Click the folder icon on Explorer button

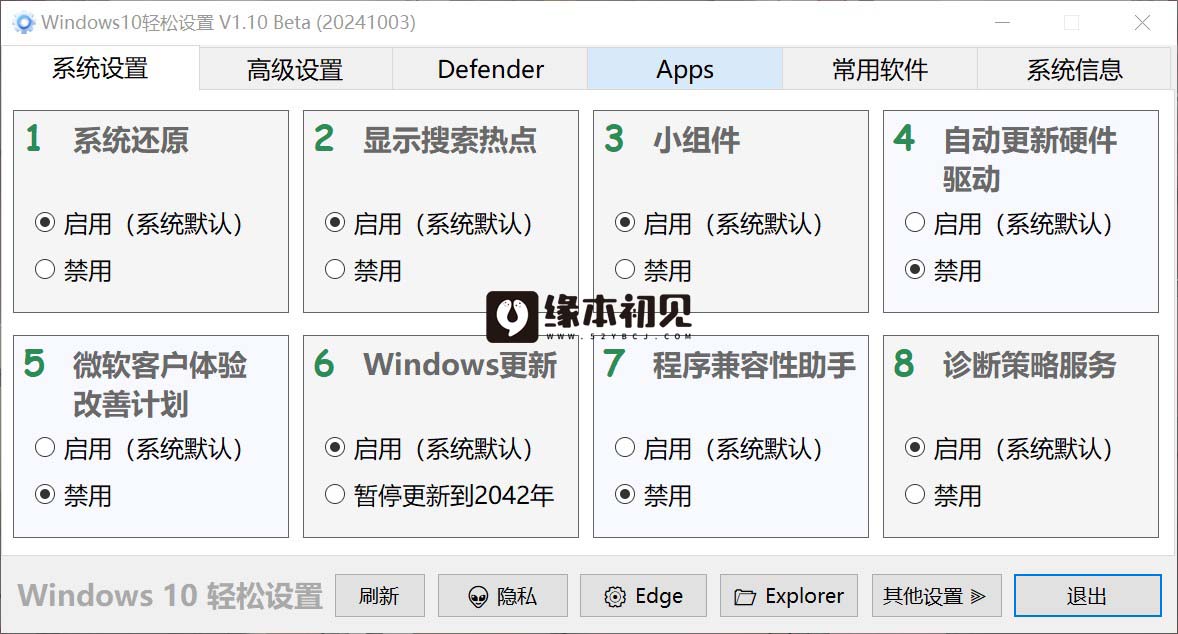pos(745,597)
